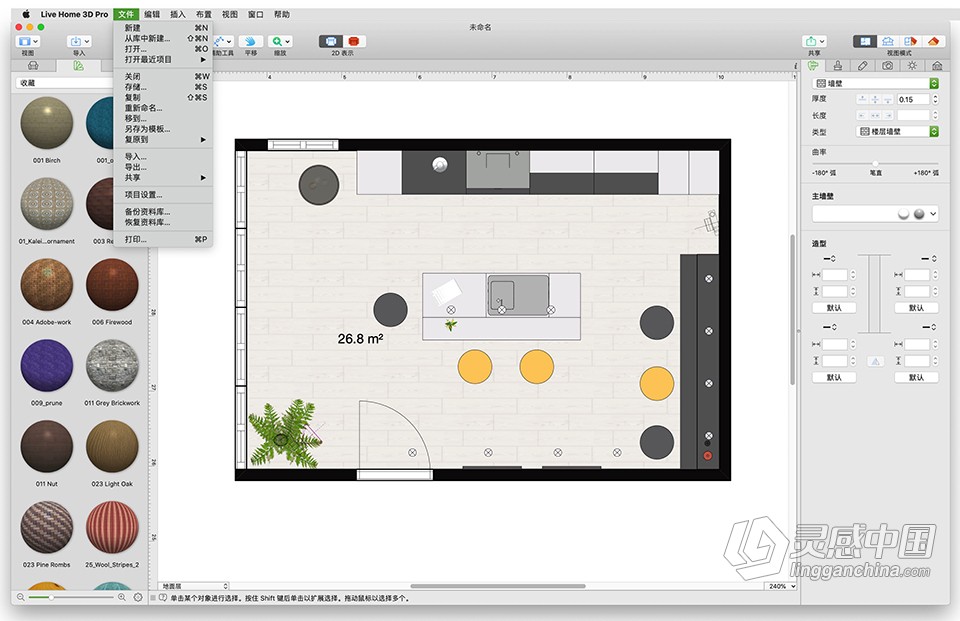Click the Apple menu logo
Viewport: 960px width, 621px height.
pos(26,14)
